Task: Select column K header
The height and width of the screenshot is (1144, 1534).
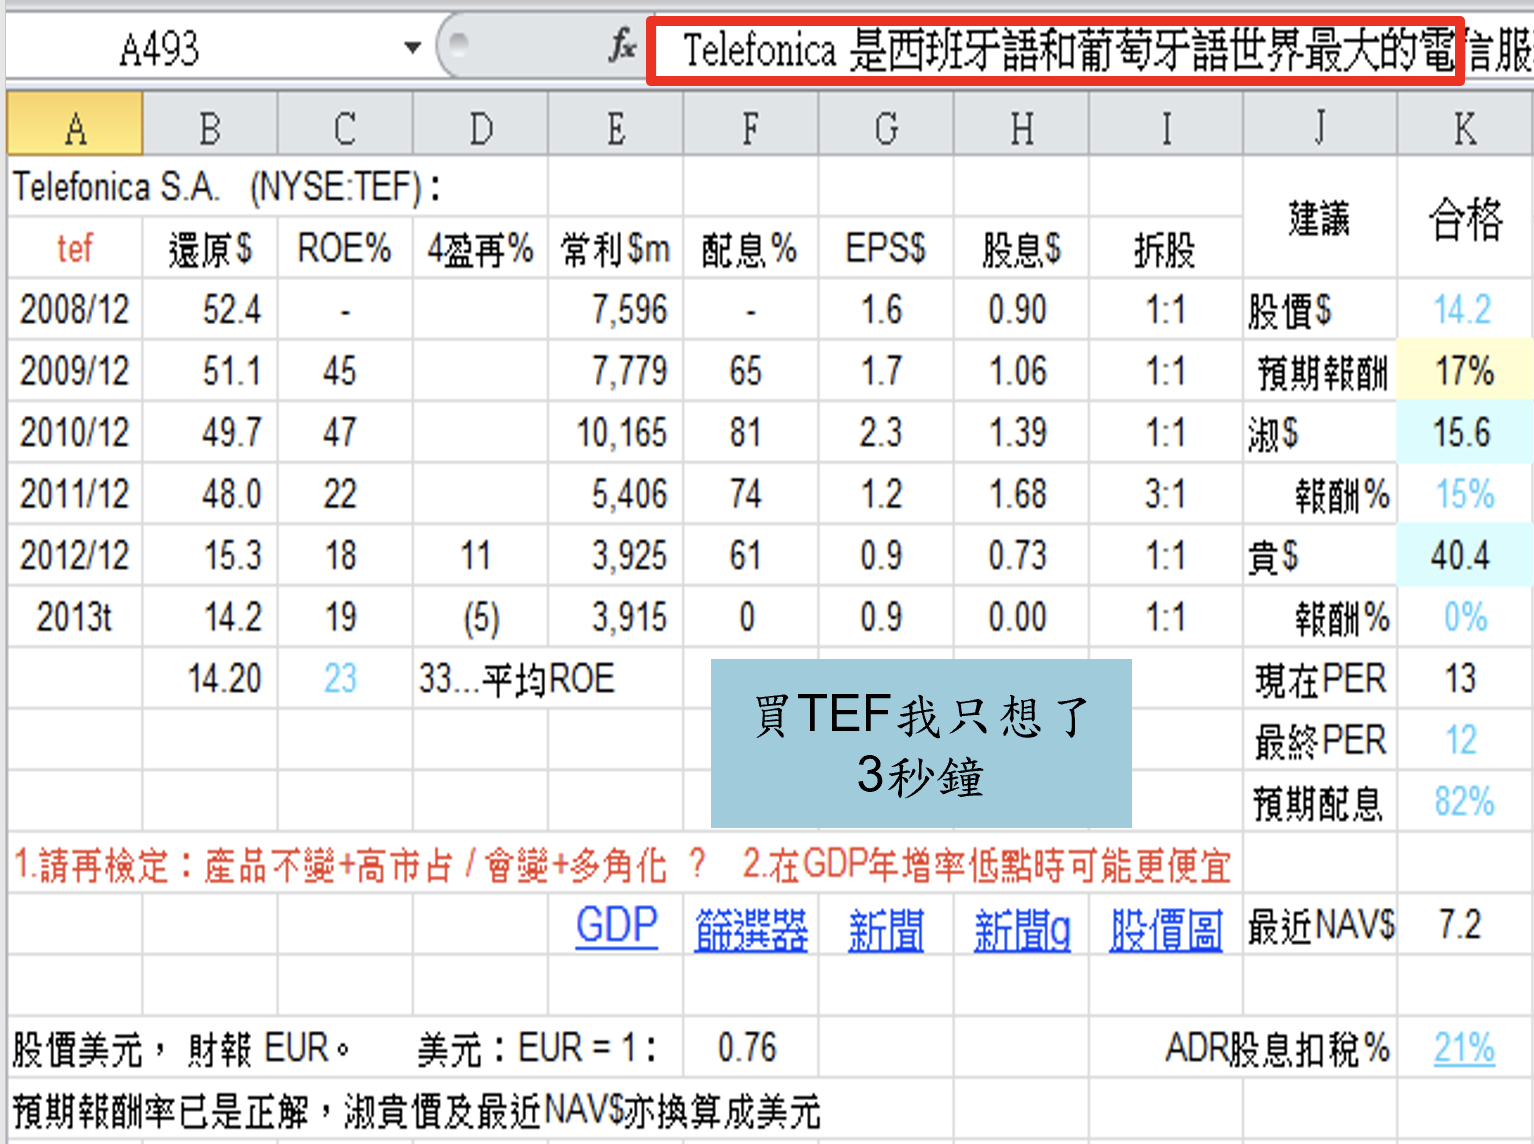Action: pyautogui.click(x=1466, y=124)
